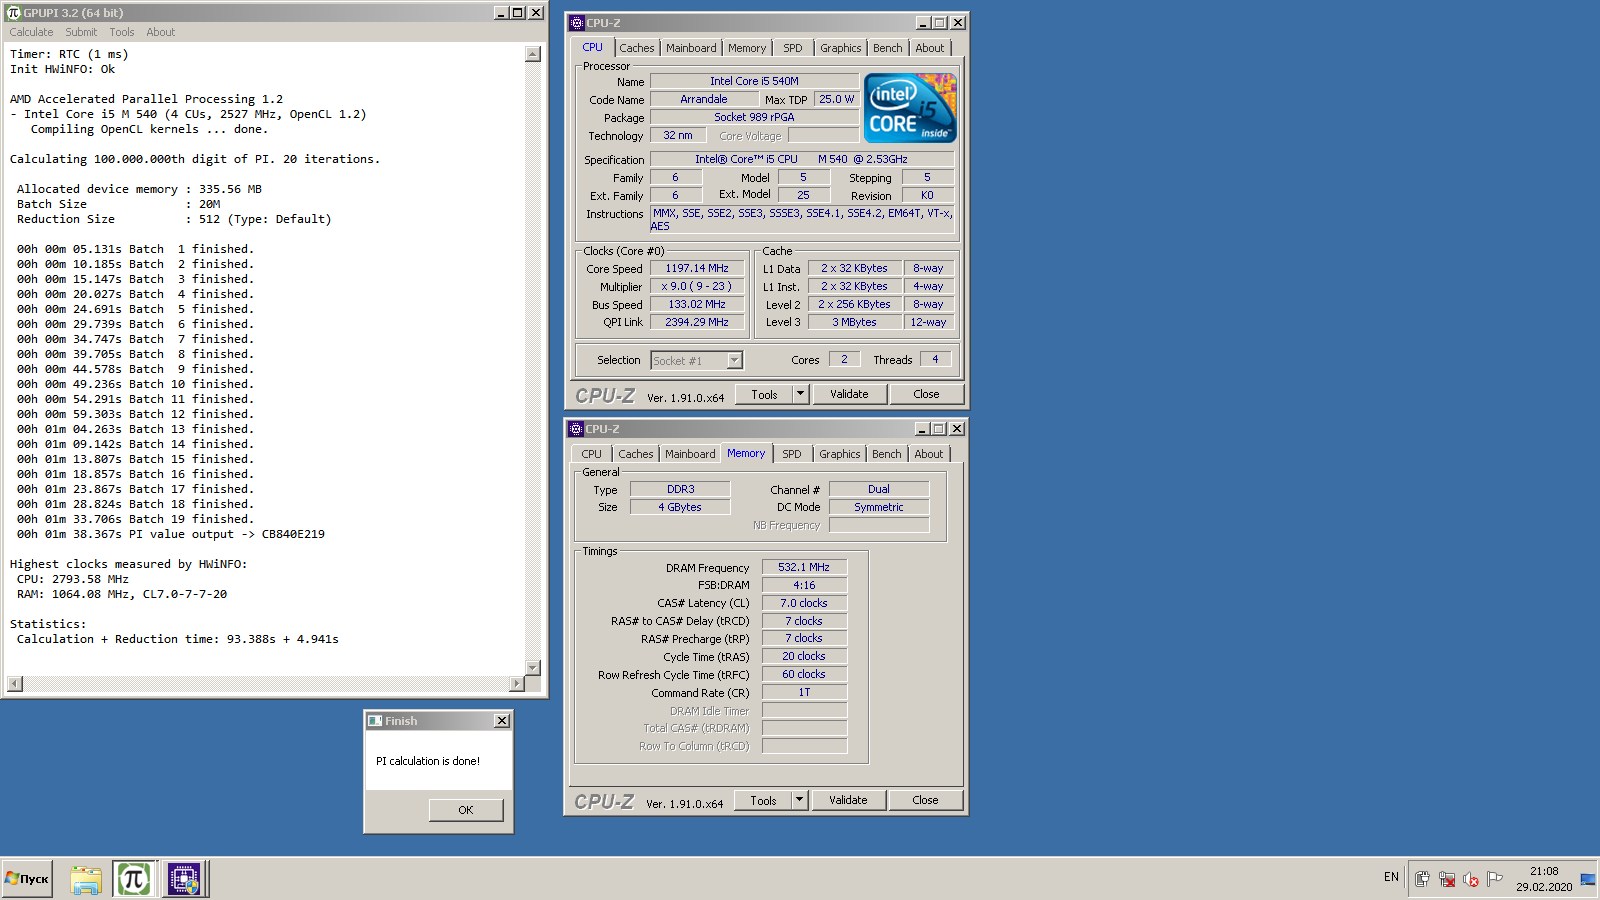
Task: Open the About menu in GPUPI
Action: click(160, 32)
